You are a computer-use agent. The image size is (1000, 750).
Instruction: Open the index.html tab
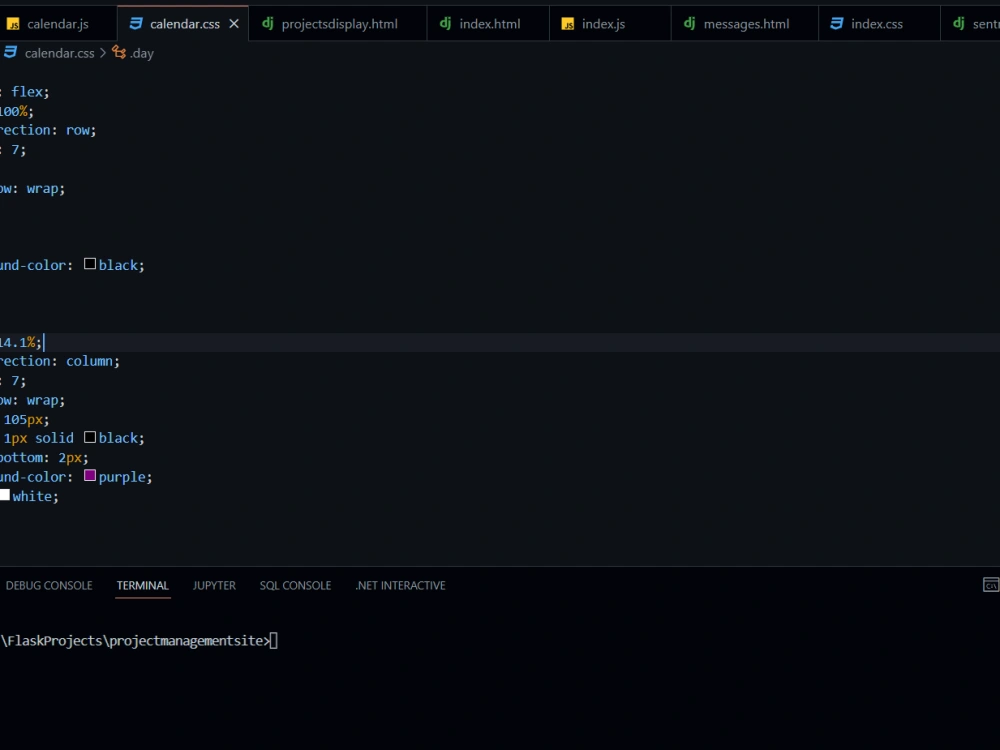coord(489,24)
